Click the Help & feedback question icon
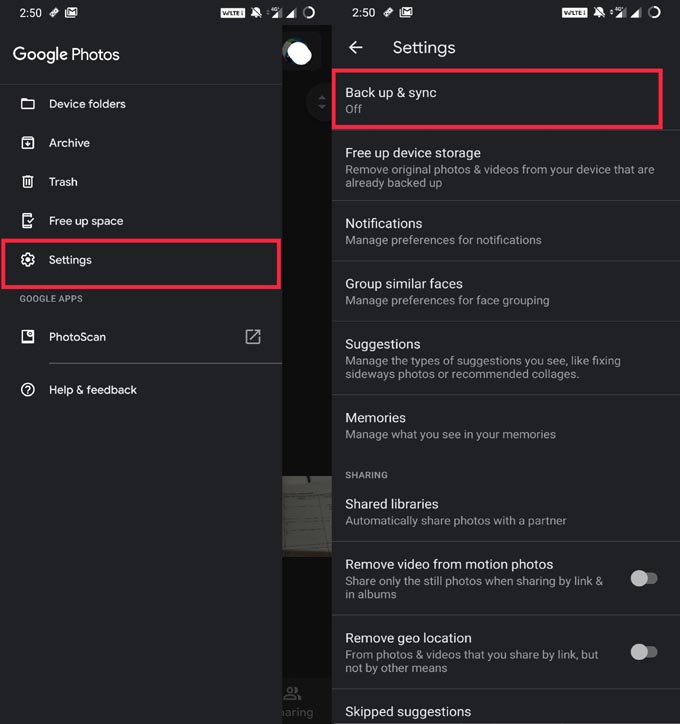 click(x=28, y=390)
